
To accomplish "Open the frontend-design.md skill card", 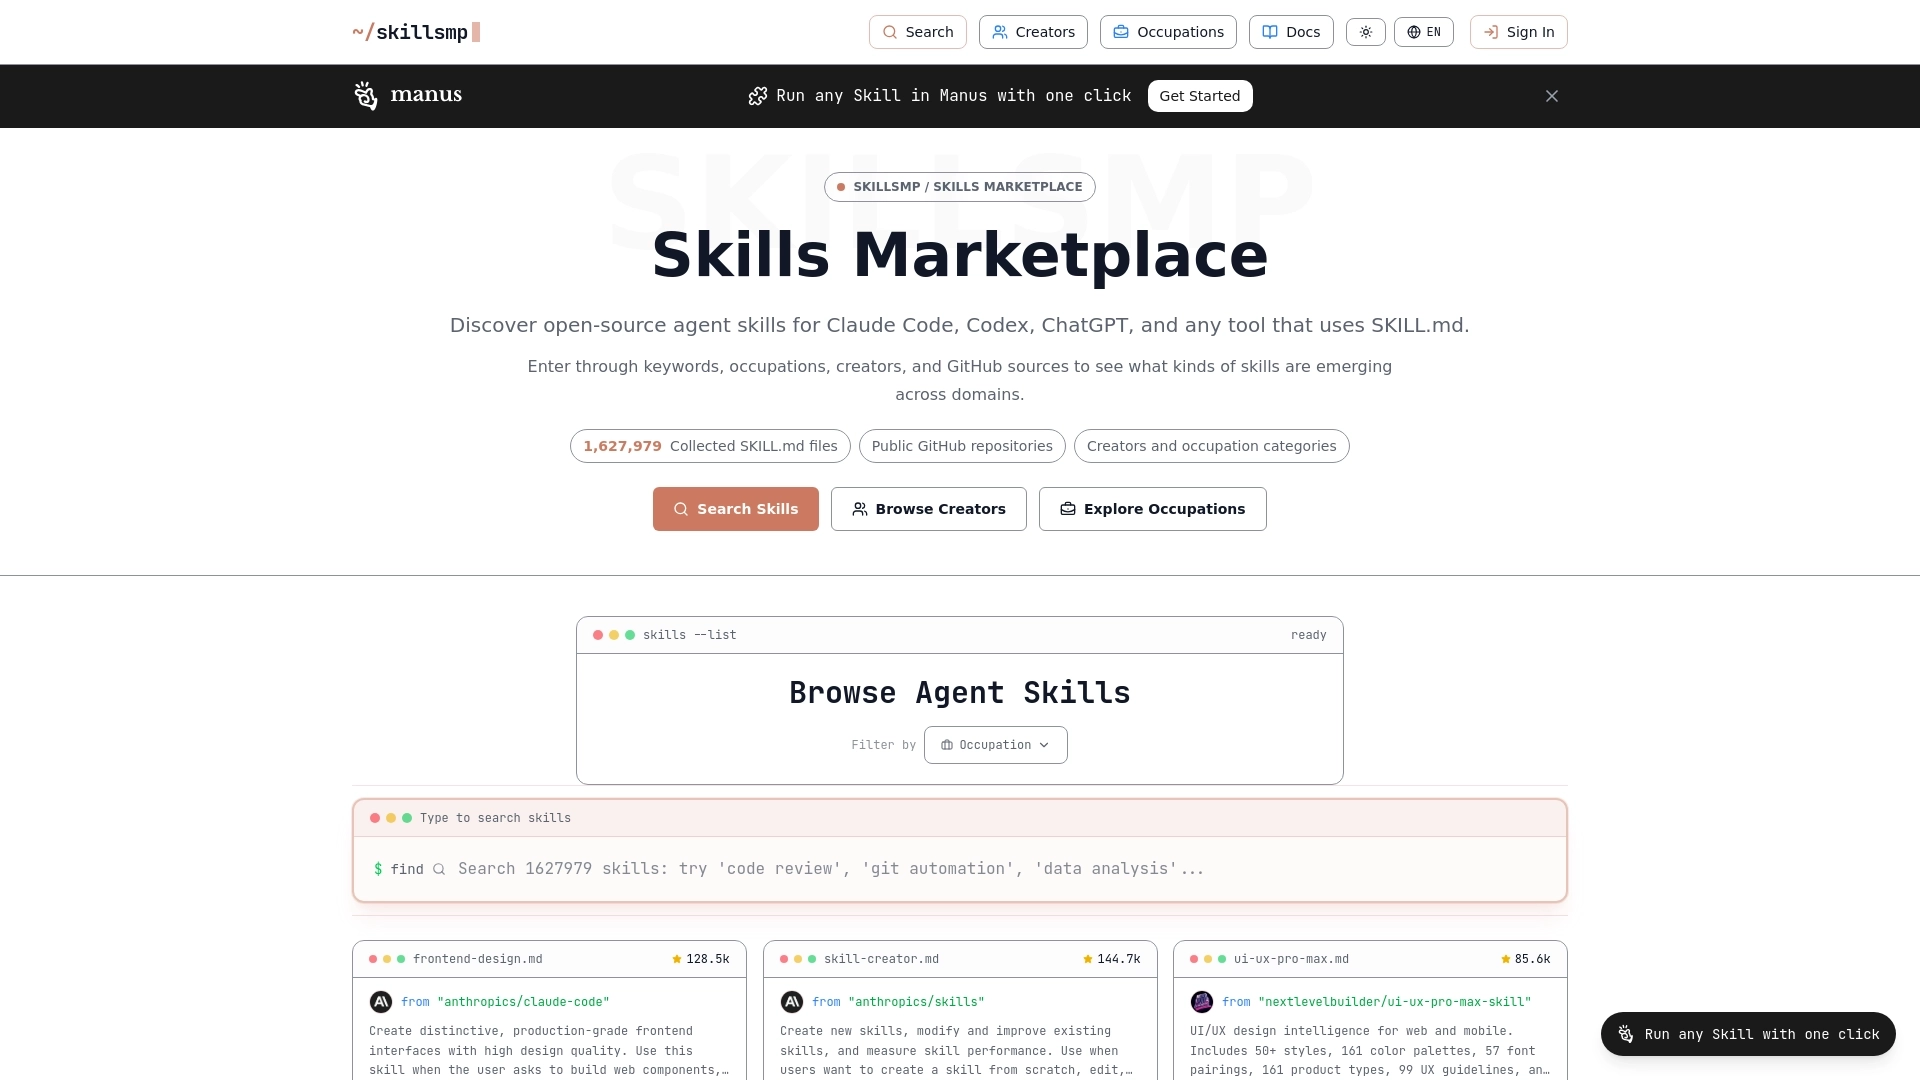I will [549, 1010].
